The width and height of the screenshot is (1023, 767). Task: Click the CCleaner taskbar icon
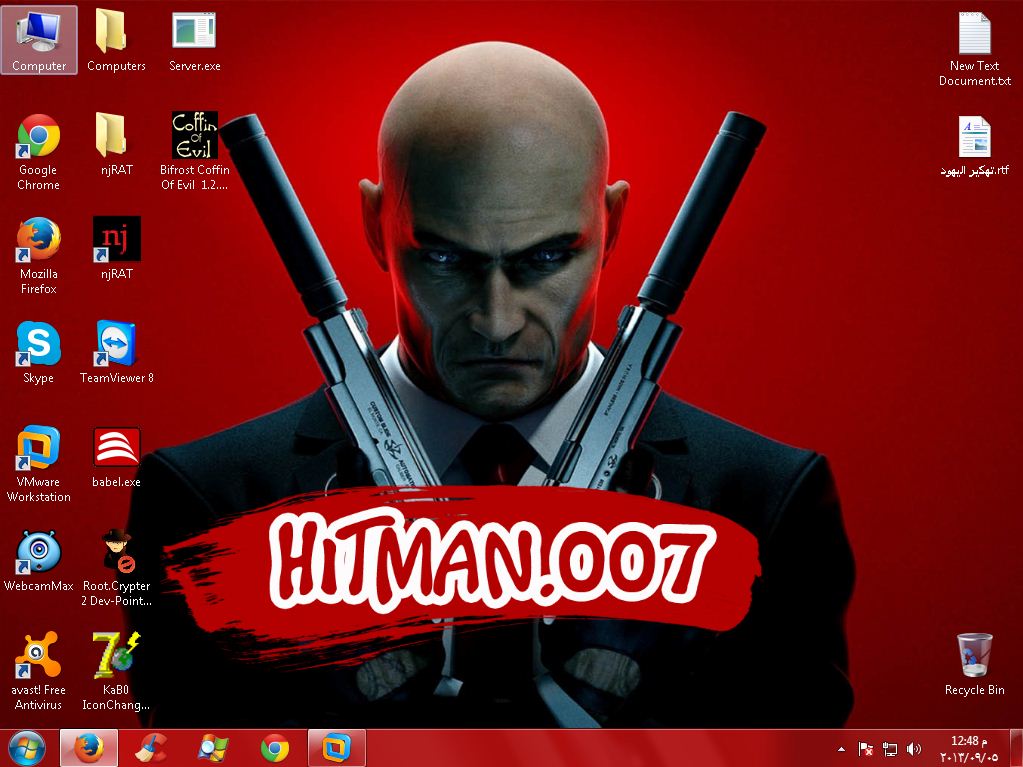pyautogui.click(x=151, y=748)
